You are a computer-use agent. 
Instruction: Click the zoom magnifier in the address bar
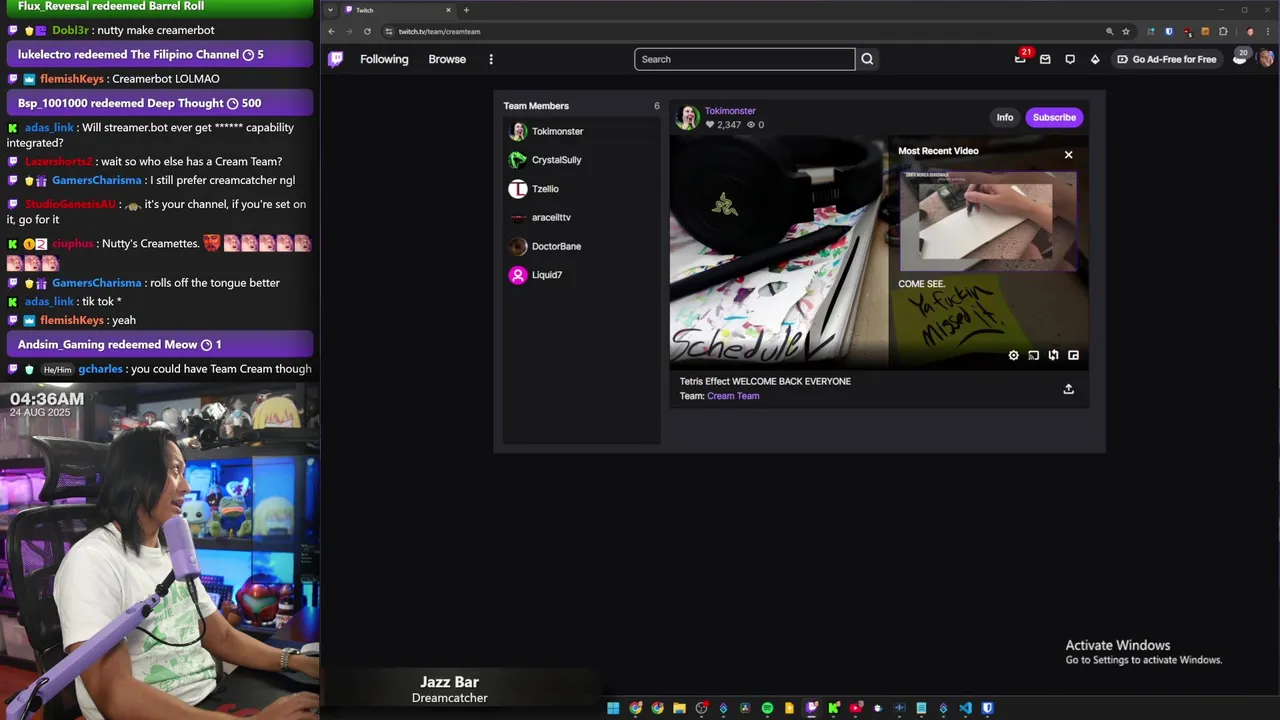[x=1109, y=31]
